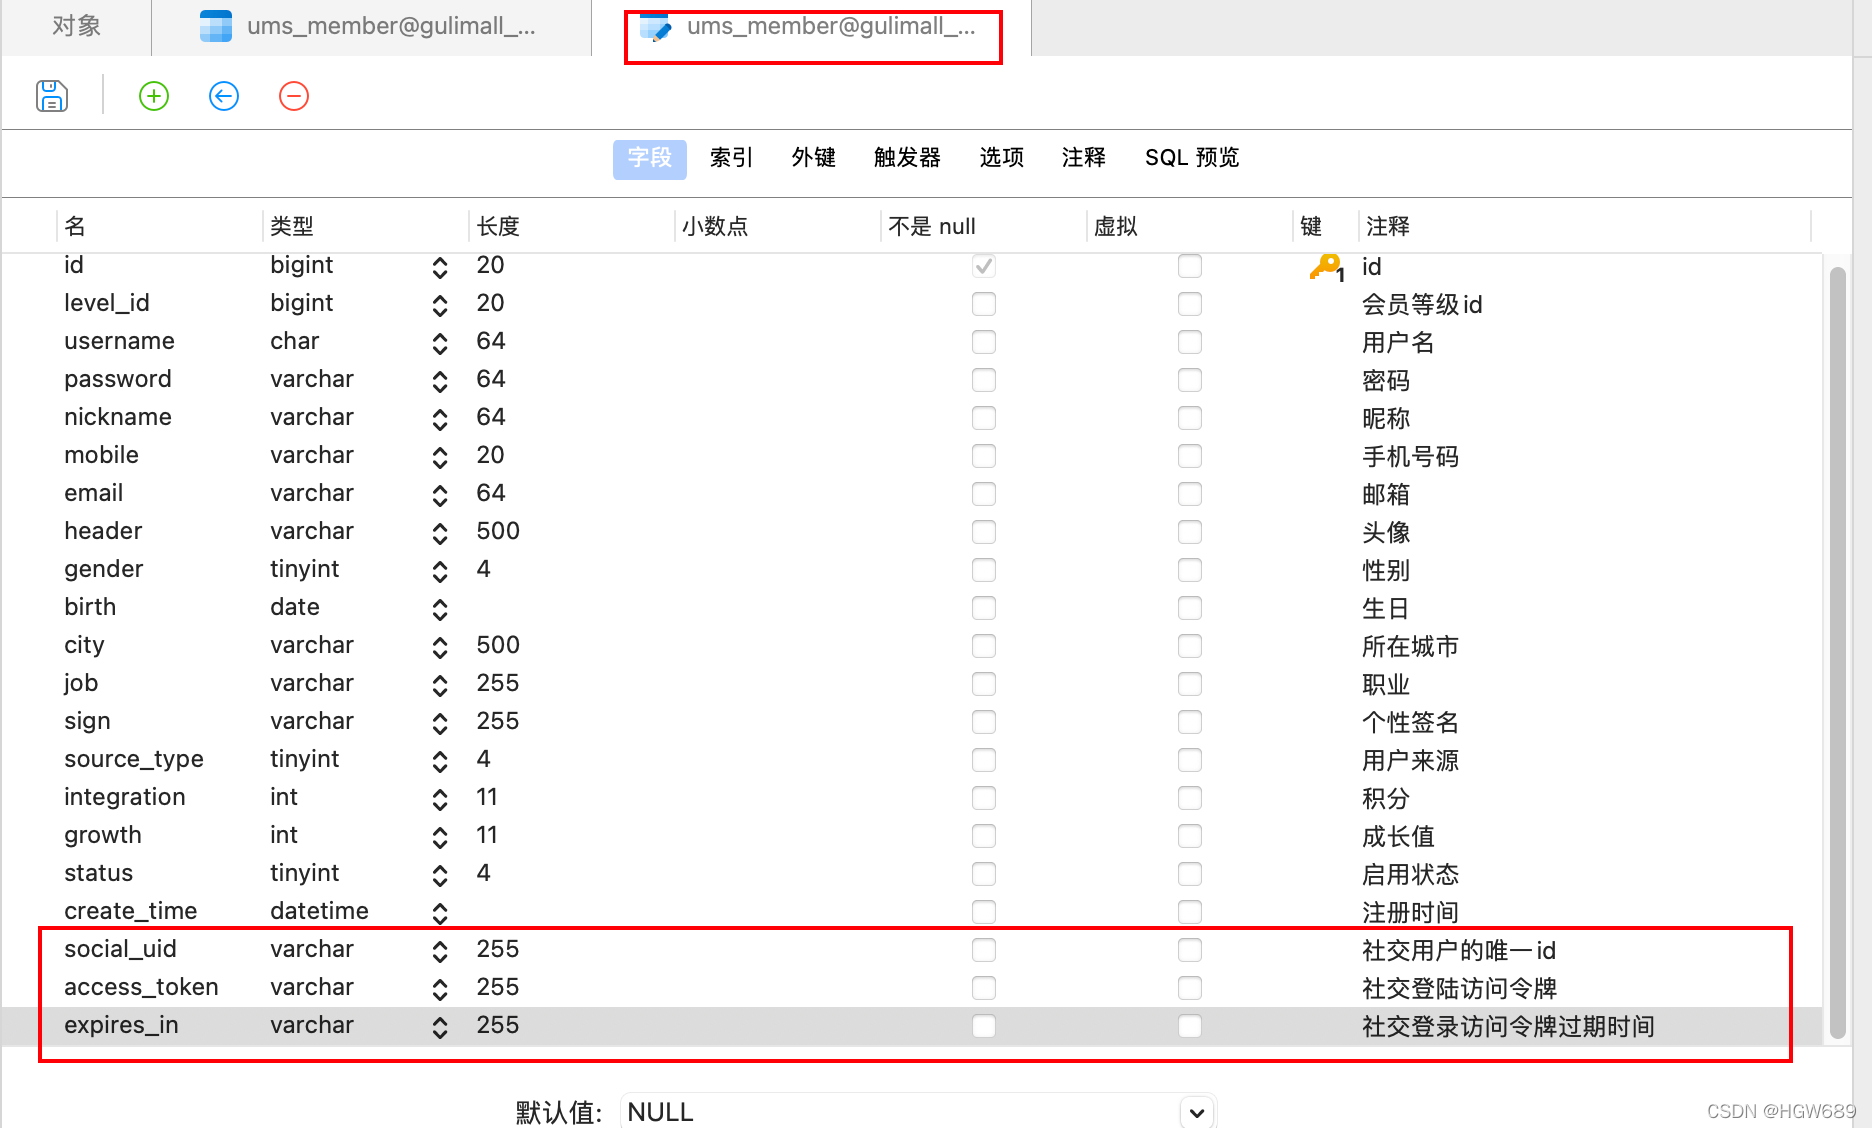
Task: Click the vertical scrollbar of the field list
Action: pyautogui.click(x=1837, y=654)
